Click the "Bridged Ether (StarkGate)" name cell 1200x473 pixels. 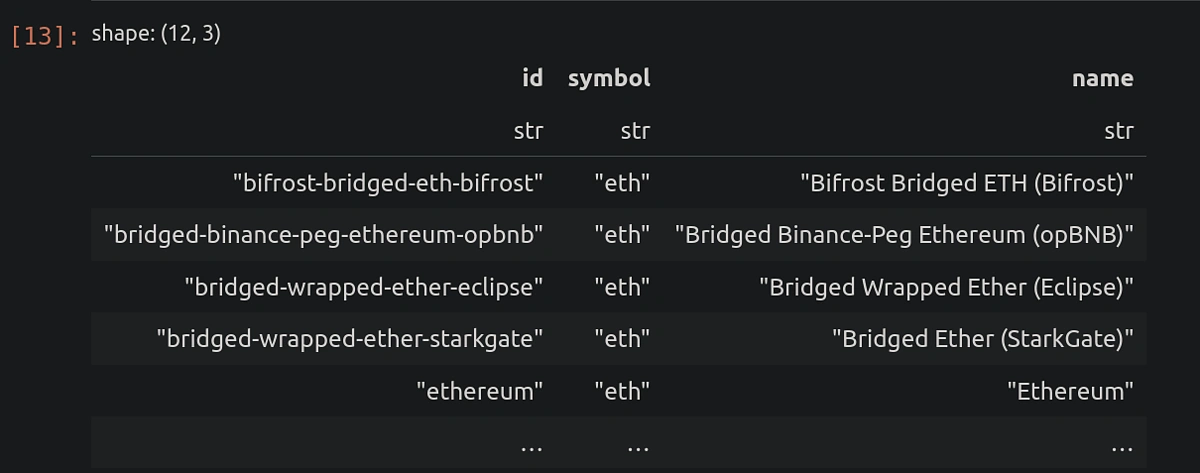click(x=983, y=339)
